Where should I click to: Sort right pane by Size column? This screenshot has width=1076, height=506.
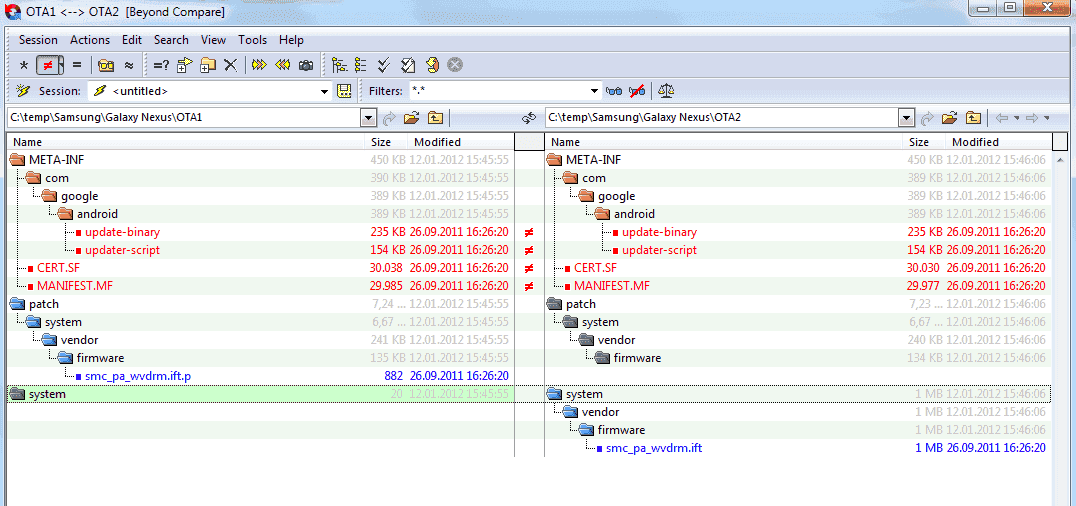(924, 142)
